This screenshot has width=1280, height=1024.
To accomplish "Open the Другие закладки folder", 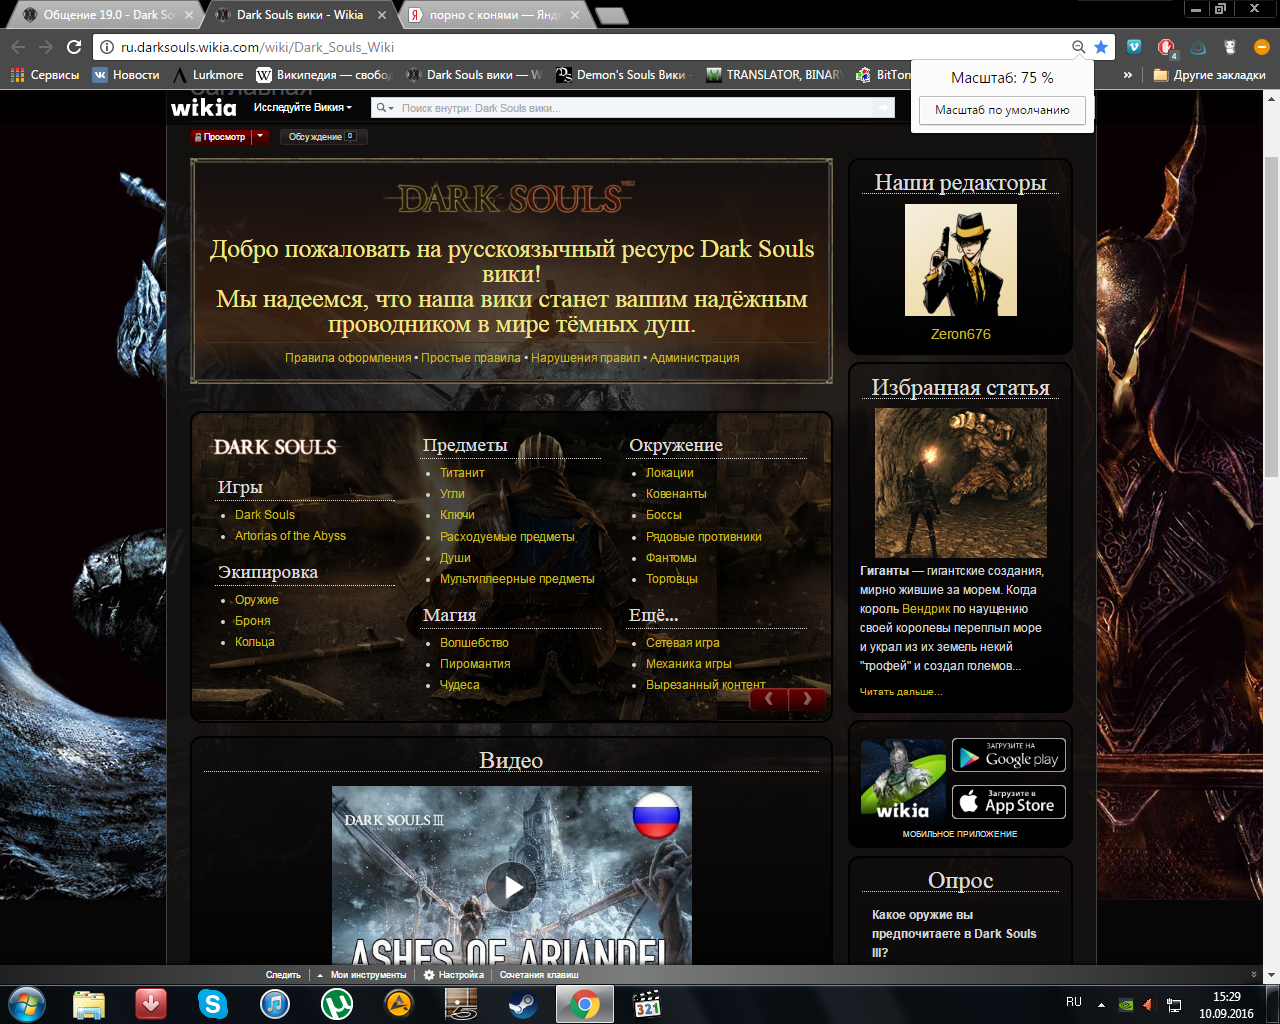I will pyautogui.click(x=1209, y=75).
